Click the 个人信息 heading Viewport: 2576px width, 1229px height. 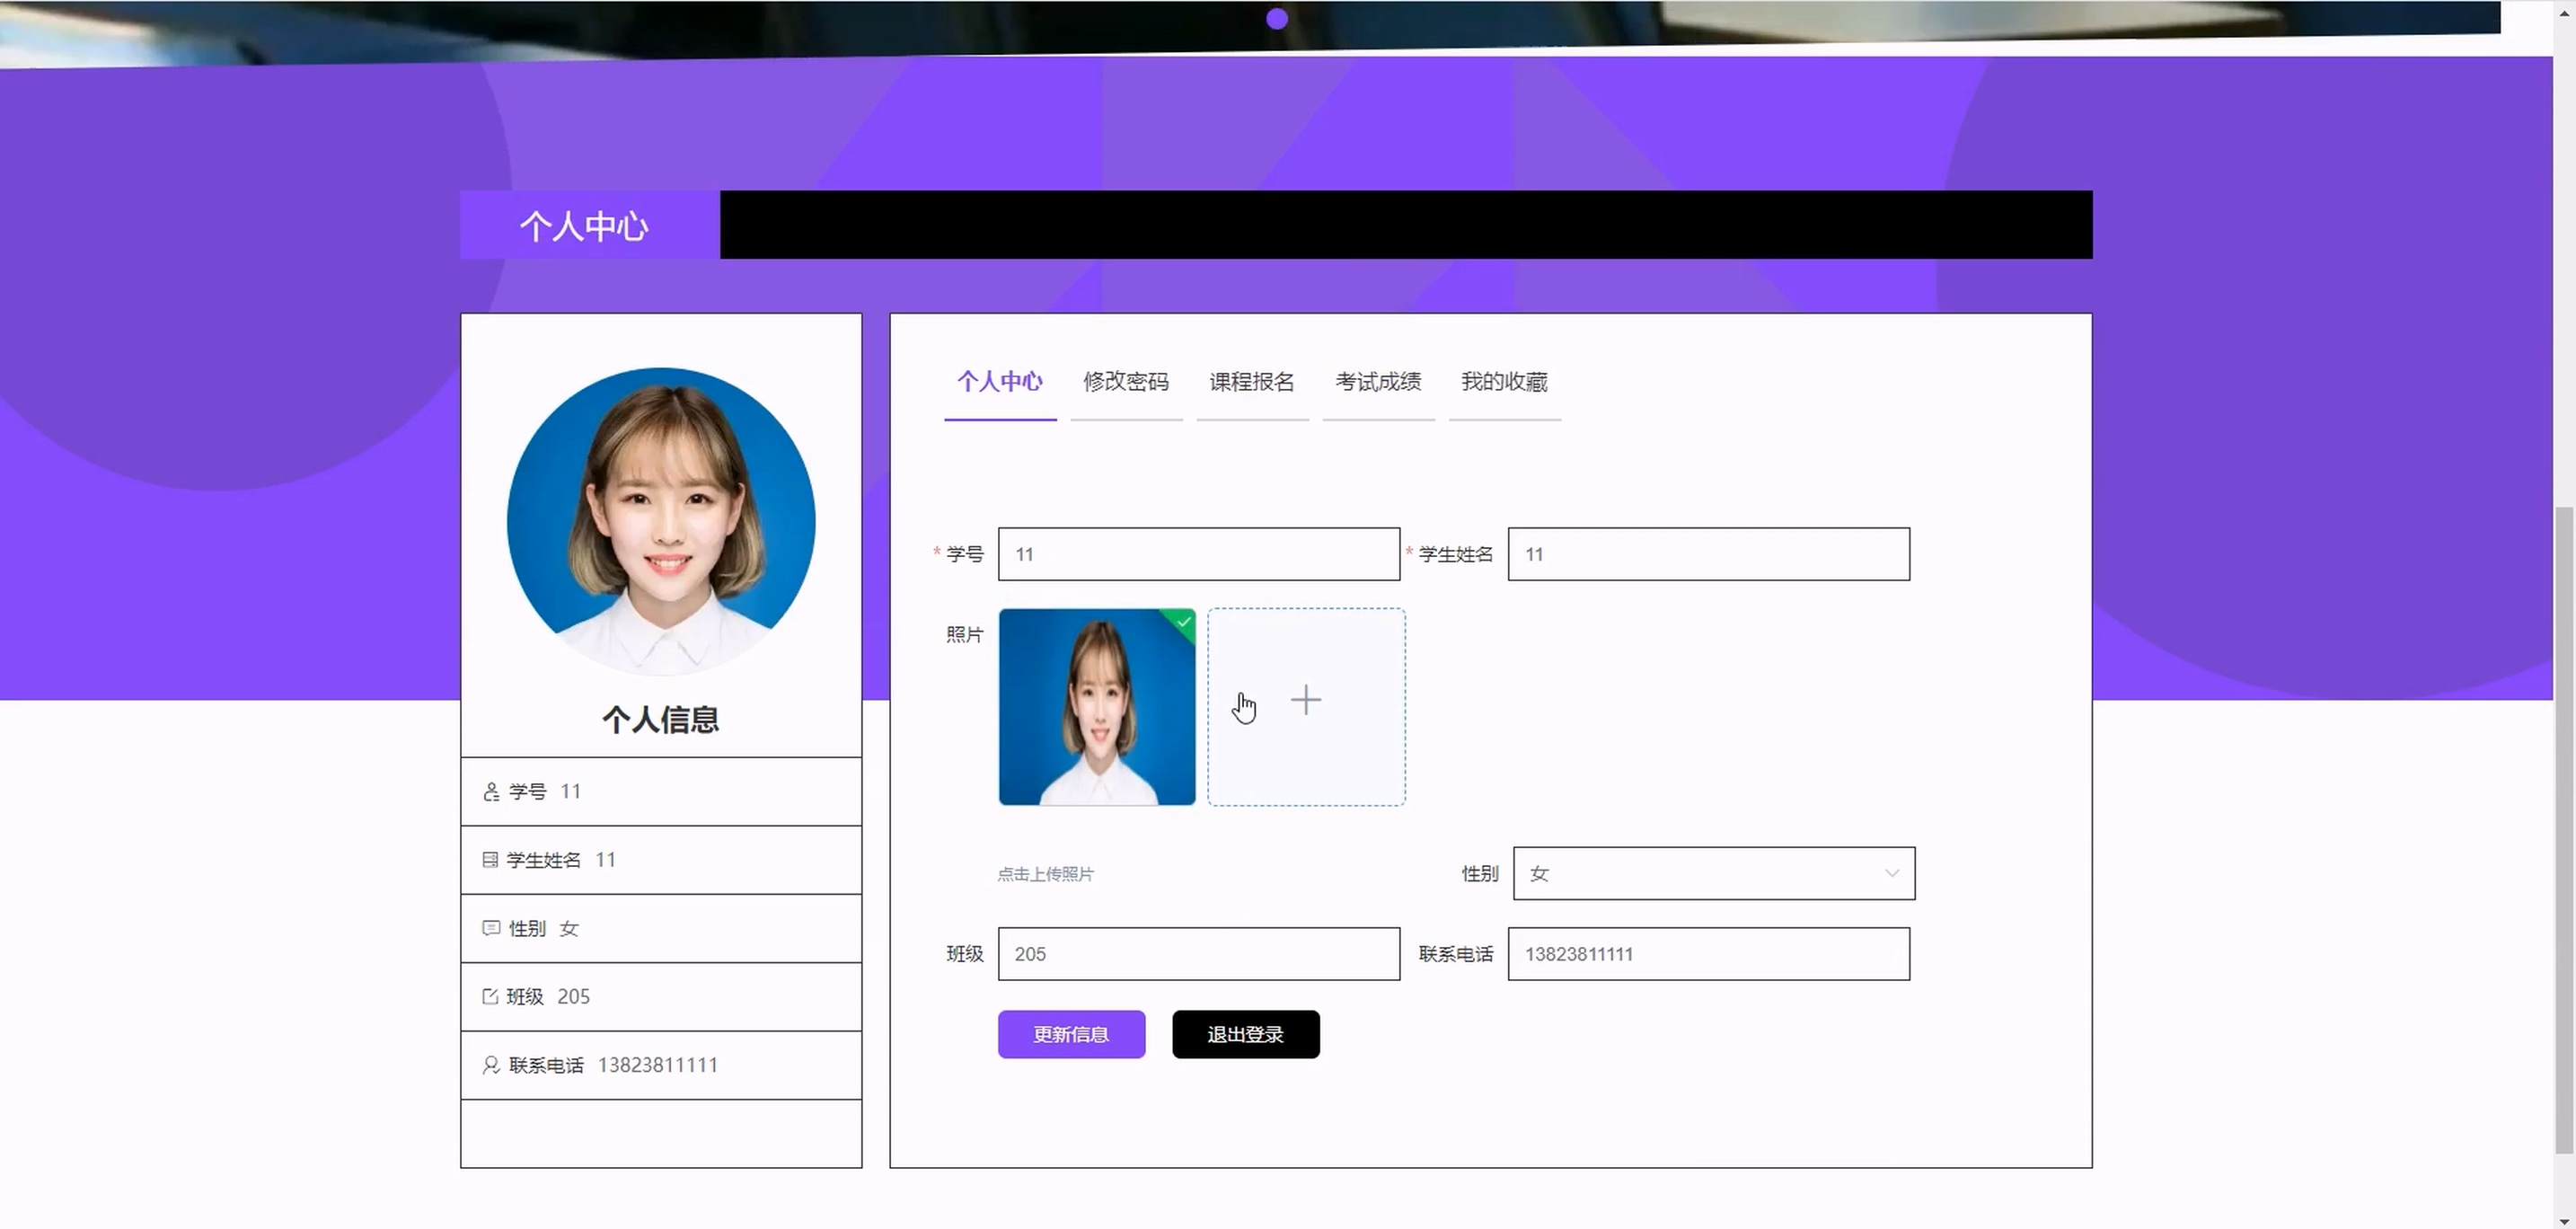click(x=660, y=719)
